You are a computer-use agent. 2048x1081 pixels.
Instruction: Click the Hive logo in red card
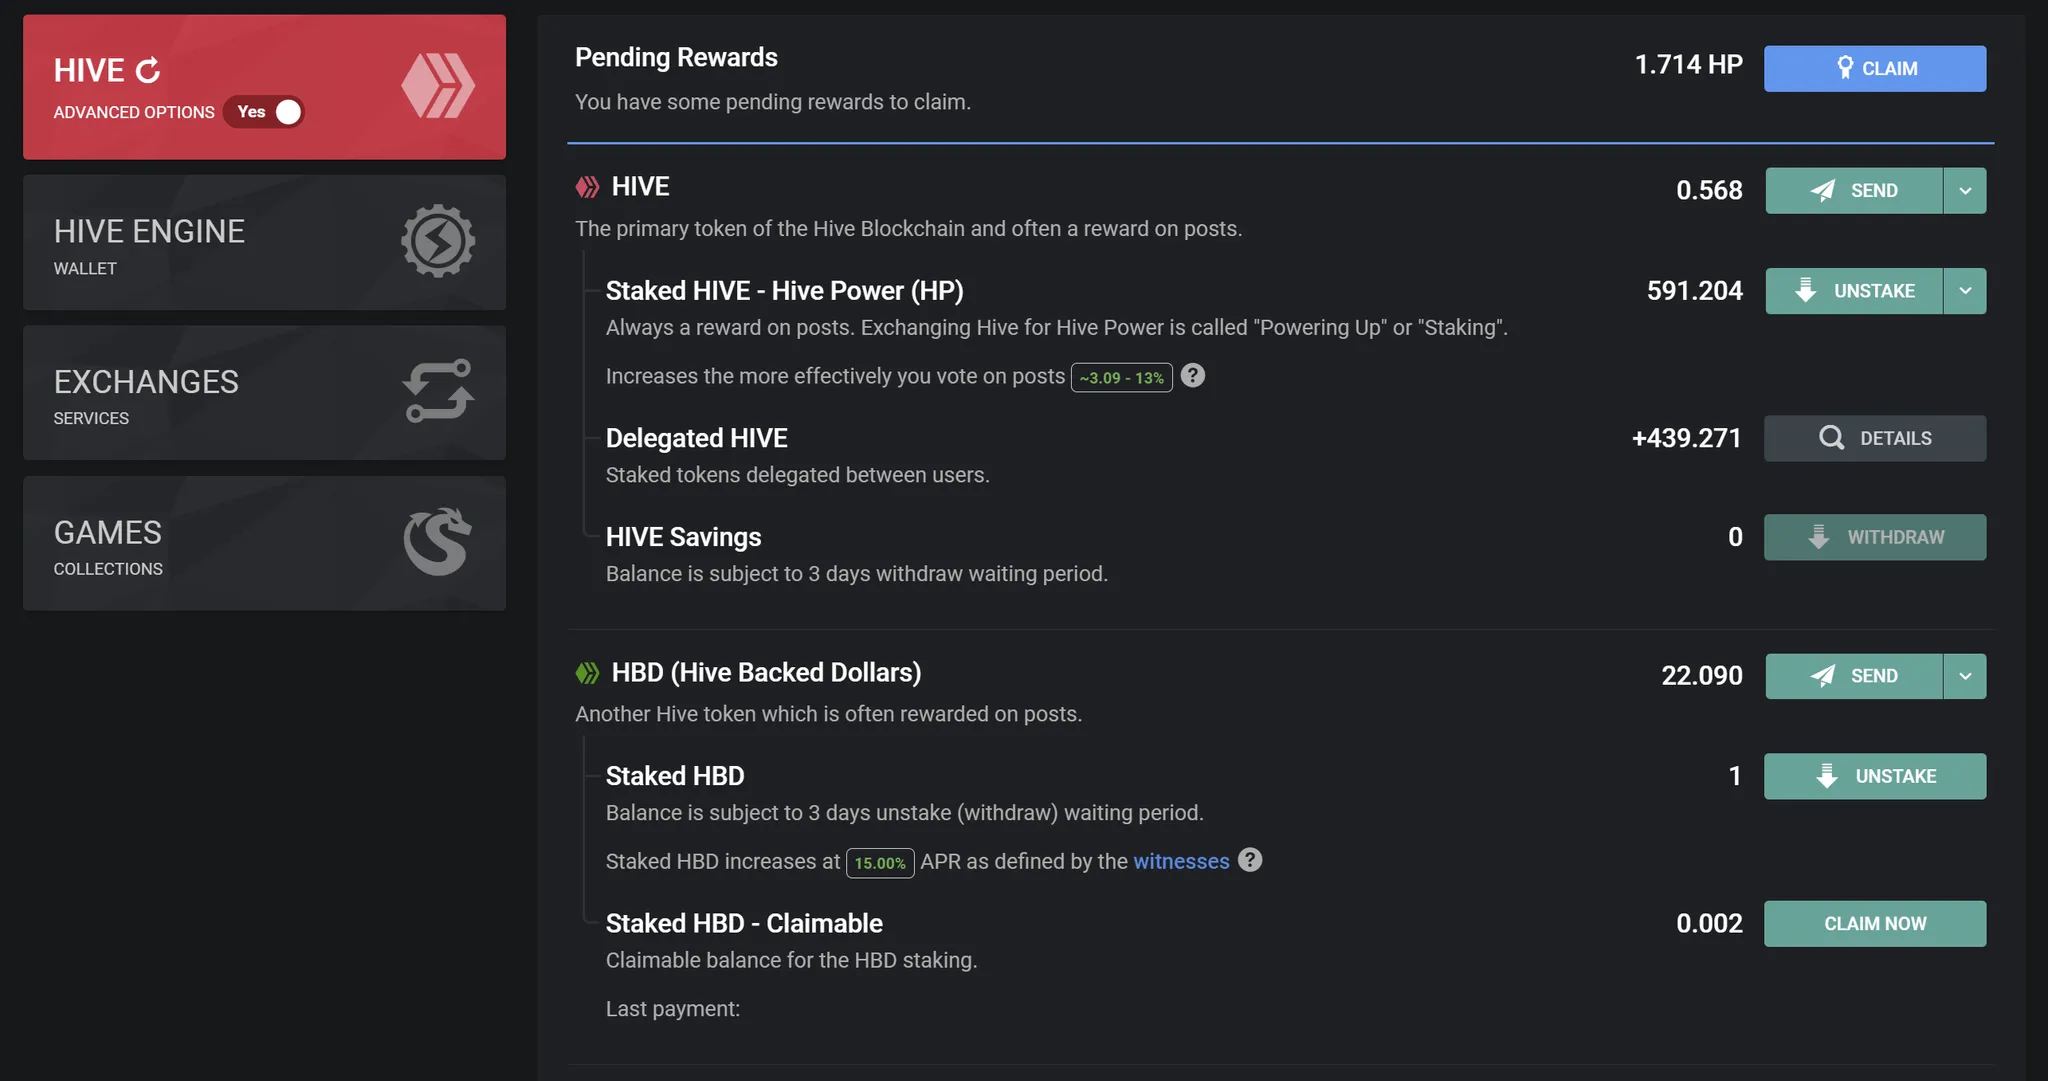click(x=438, y=86)
